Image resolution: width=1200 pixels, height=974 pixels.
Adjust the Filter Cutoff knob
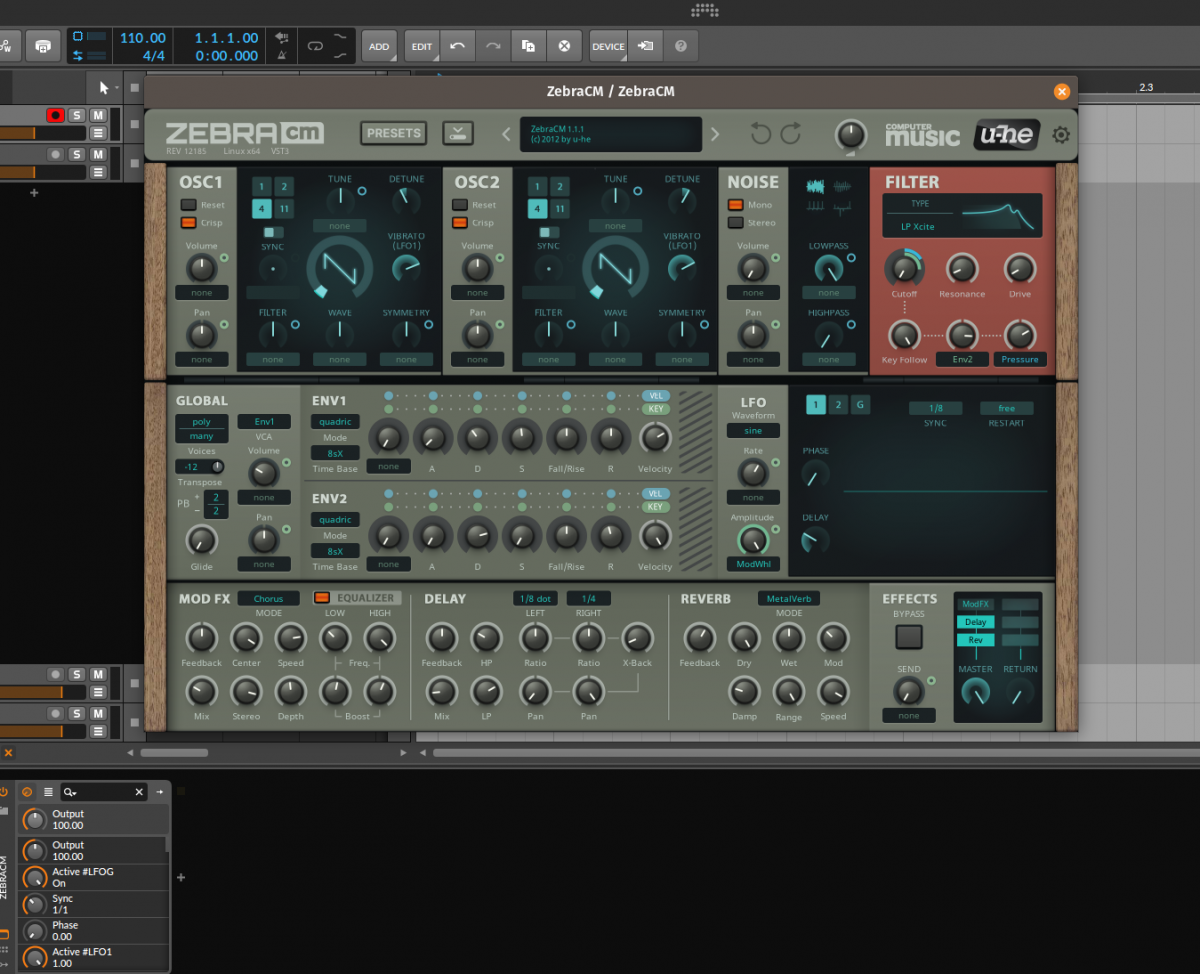[903, 268]
